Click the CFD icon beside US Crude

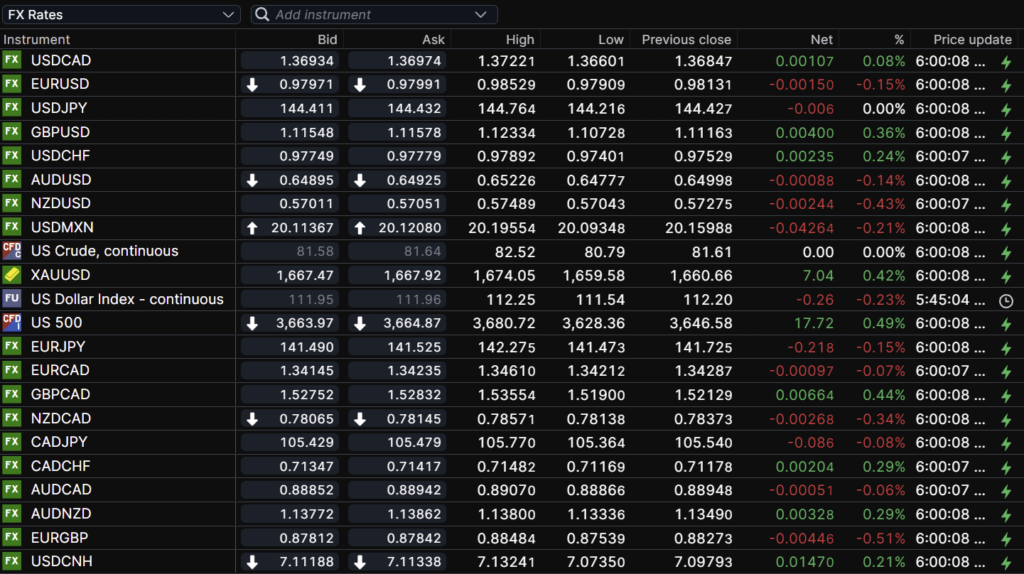point(12,251)
